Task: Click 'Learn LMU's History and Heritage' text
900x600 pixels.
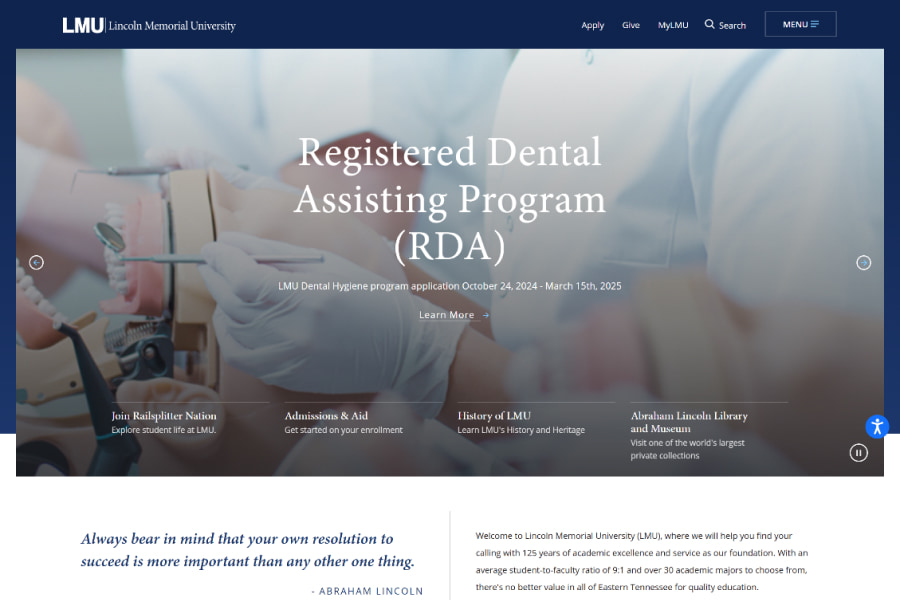Action: tap(521, 430)
